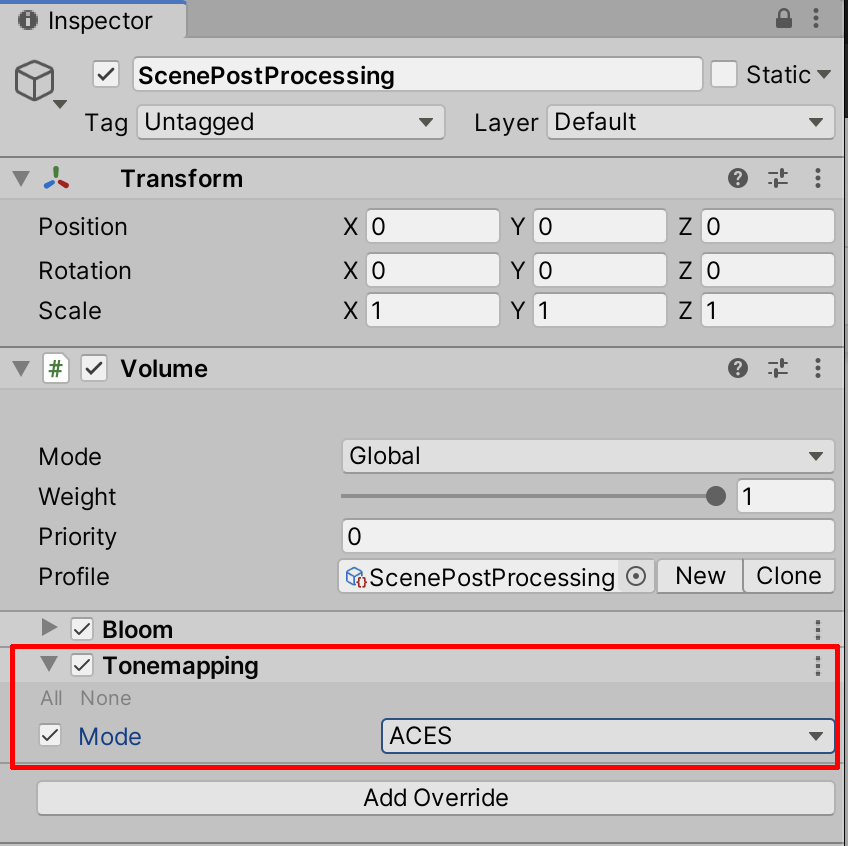
Task: Click the Inspector lock icon
Action: [x=785, y=19]
